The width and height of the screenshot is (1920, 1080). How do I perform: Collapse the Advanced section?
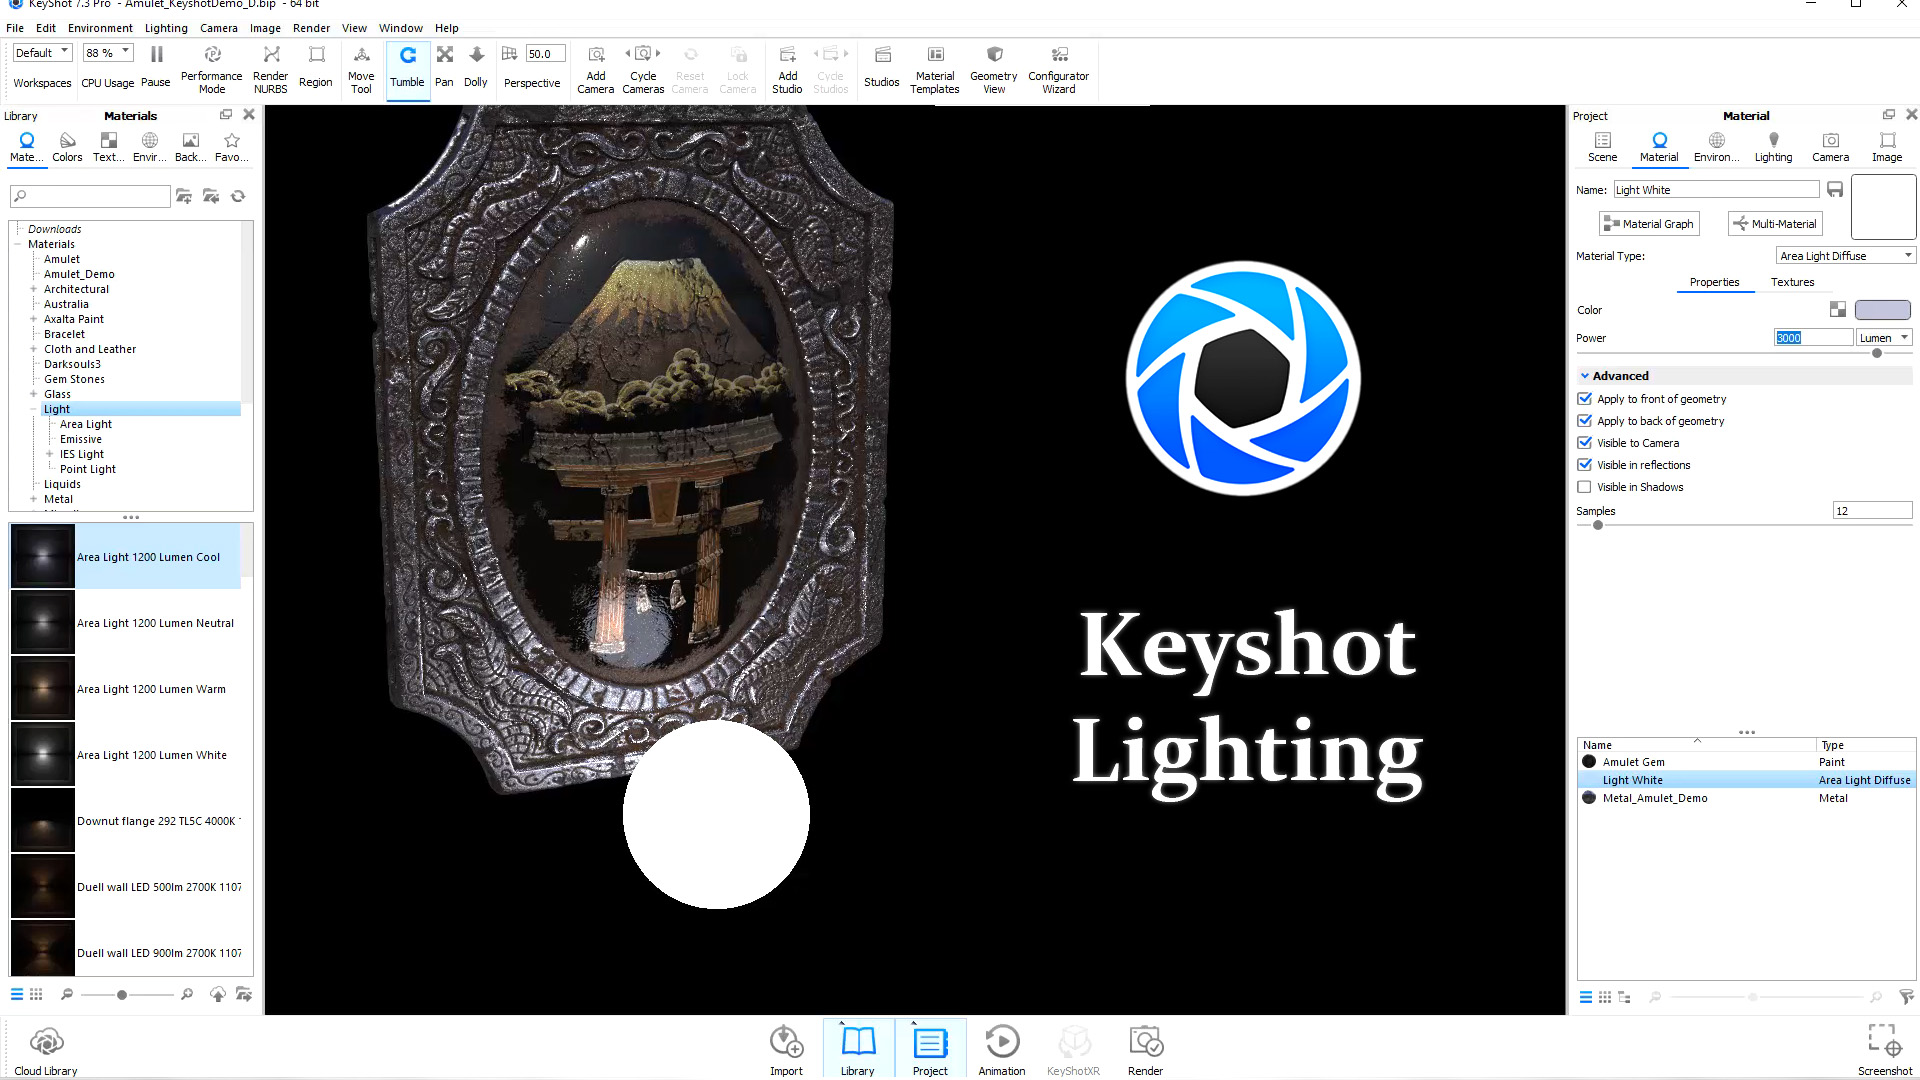pos(1585,376)
